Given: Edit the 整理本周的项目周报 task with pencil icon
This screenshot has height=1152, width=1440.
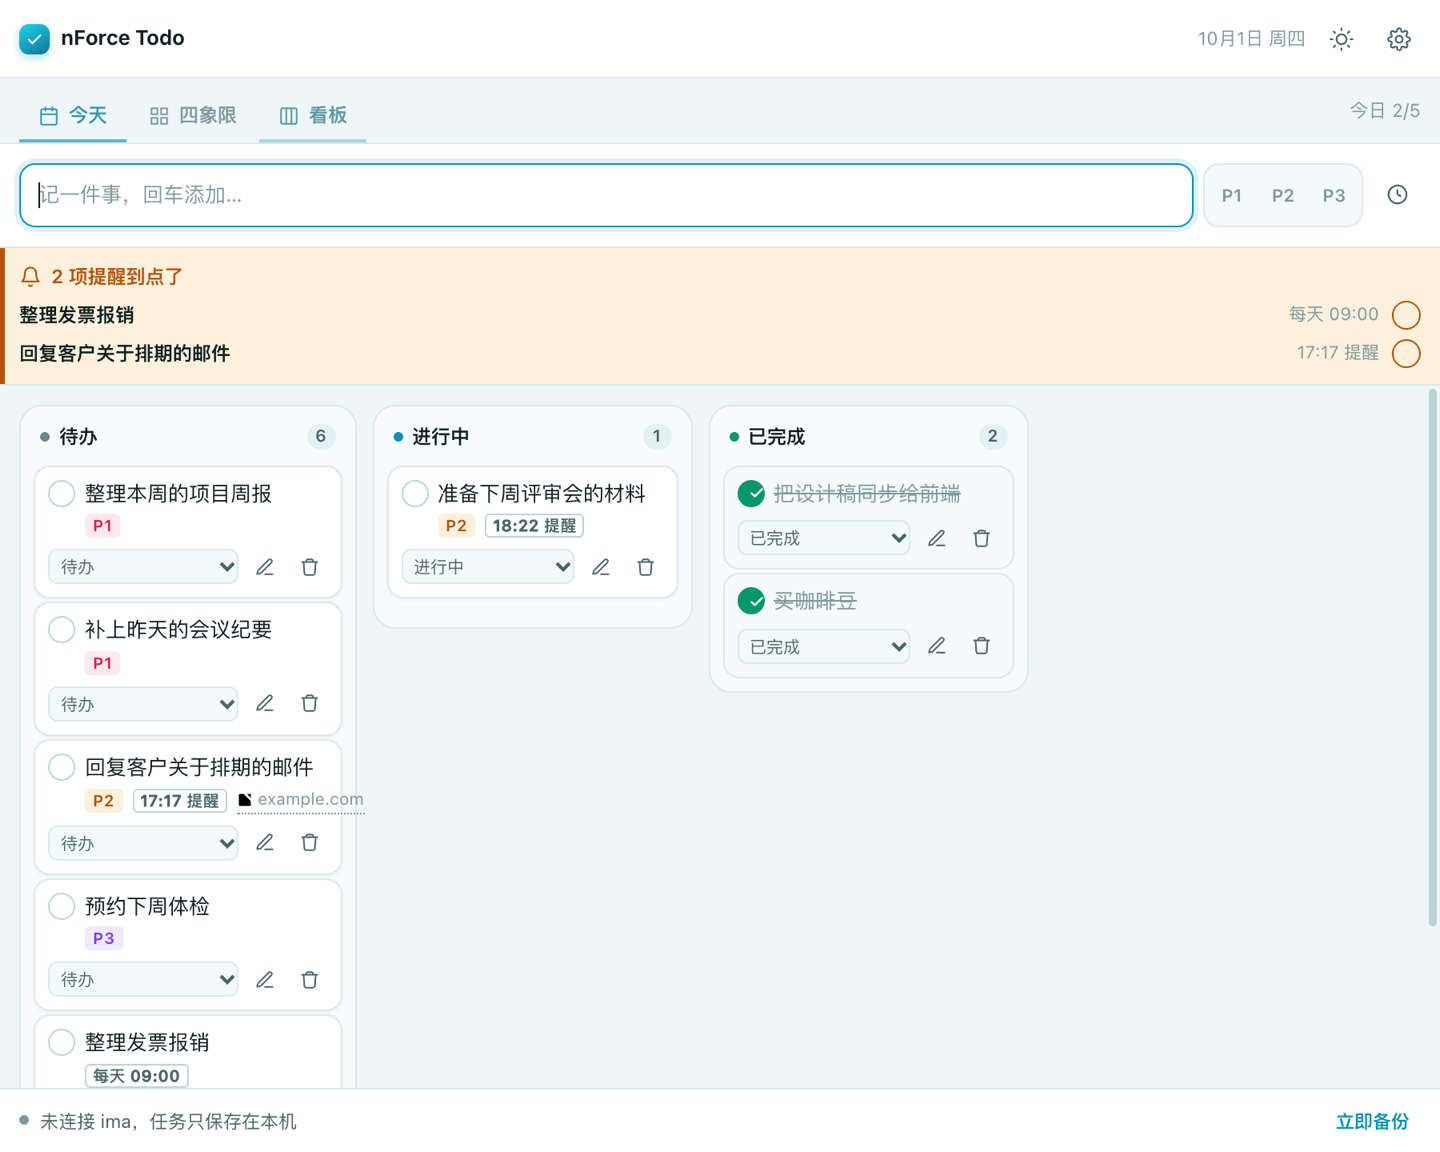Looking at the screenshot, I should point(265,567).
